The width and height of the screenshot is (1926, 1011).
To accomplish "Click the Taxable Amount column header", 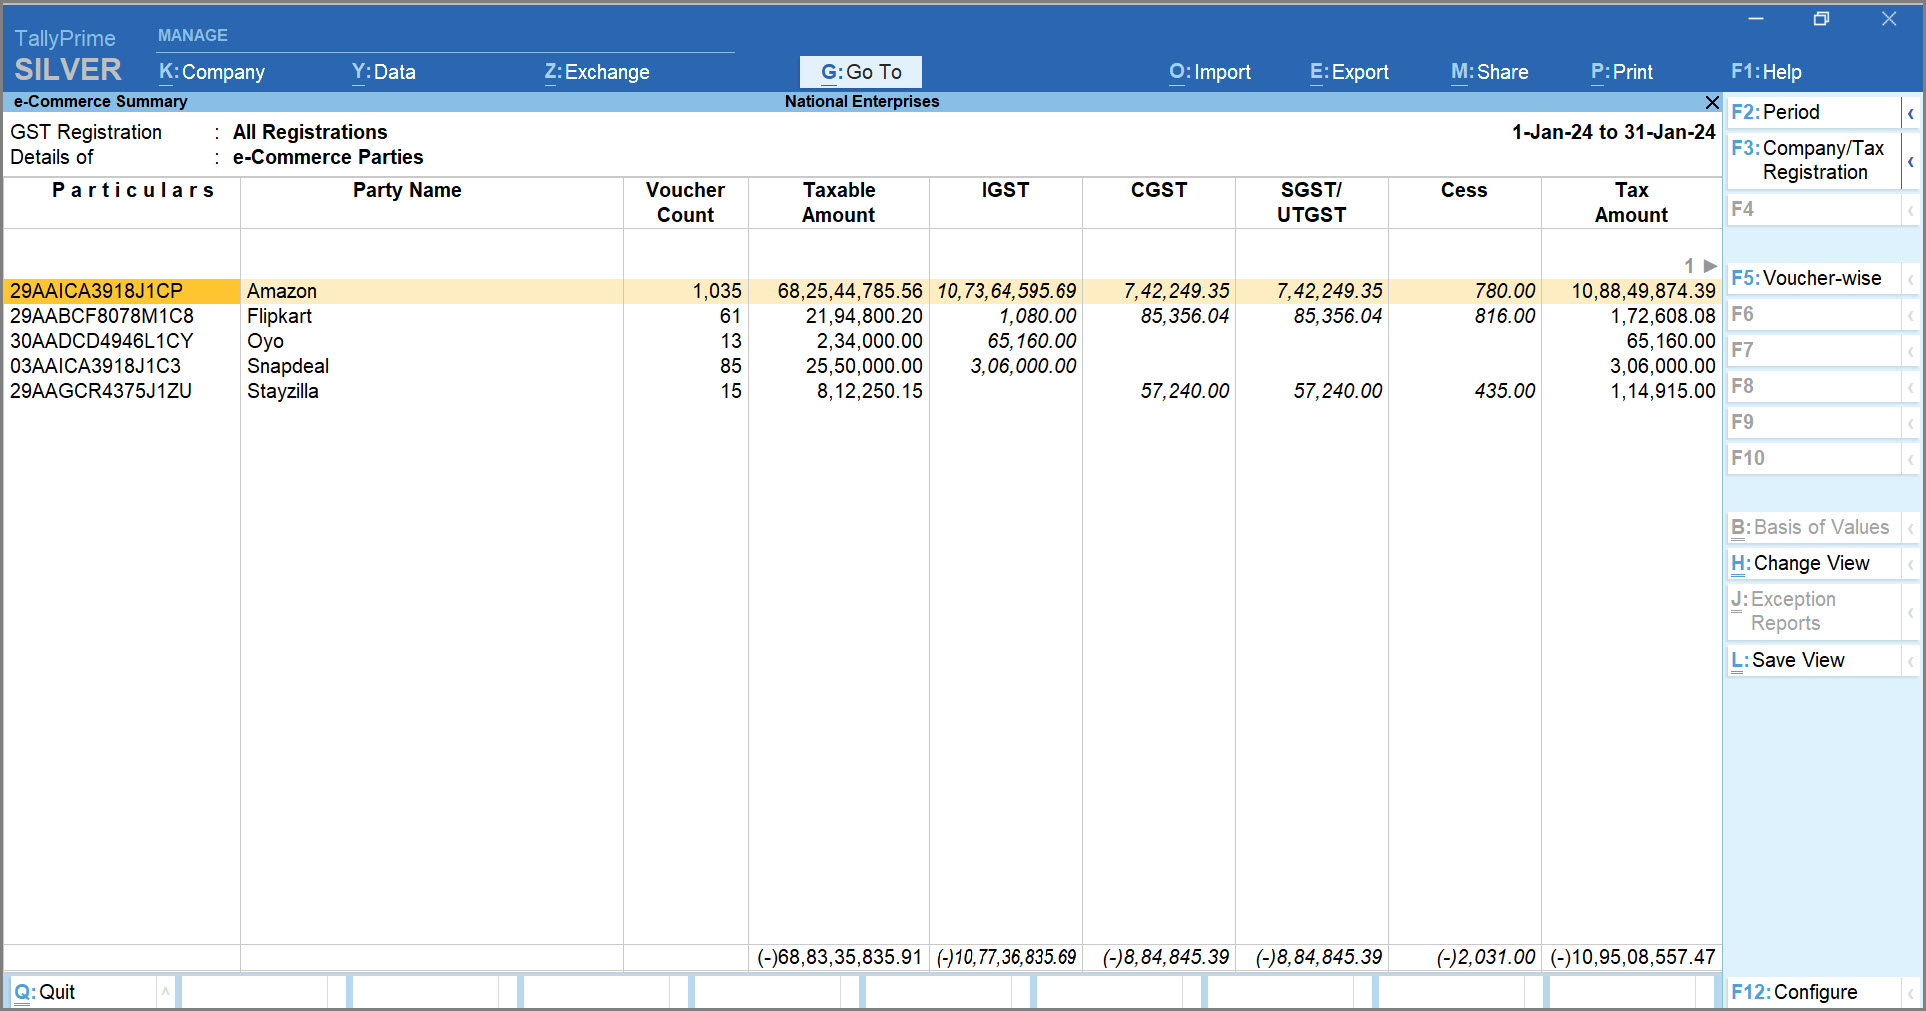I will point(838,202).
